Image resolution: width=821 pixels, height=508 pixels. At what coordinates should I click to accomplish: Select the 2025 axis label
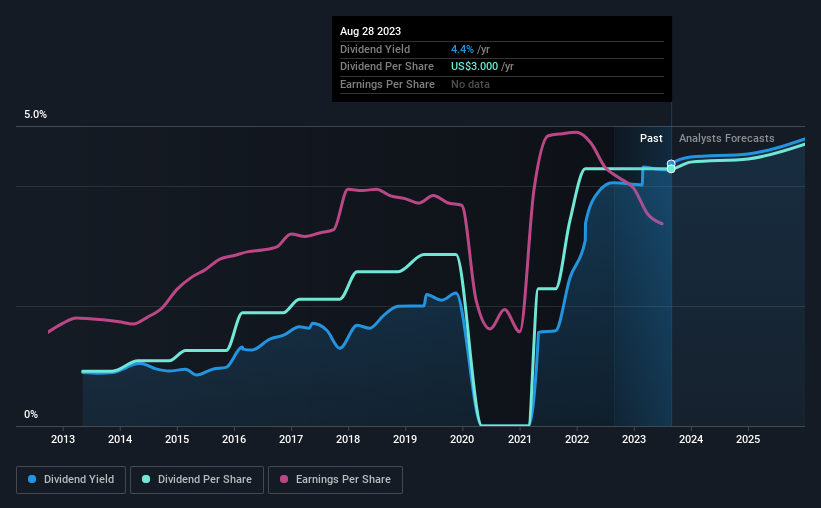[x=748, y=439]
